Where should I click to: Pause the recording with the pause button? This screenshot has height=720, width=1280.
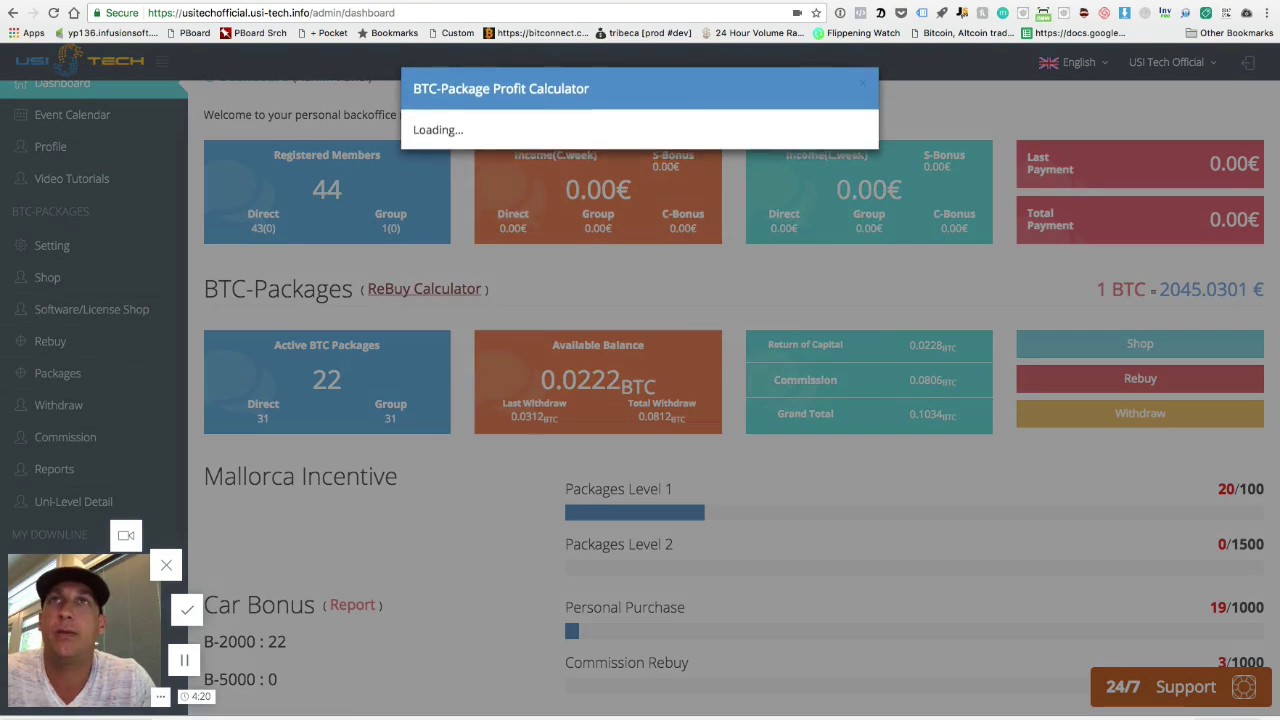[184, 660]
